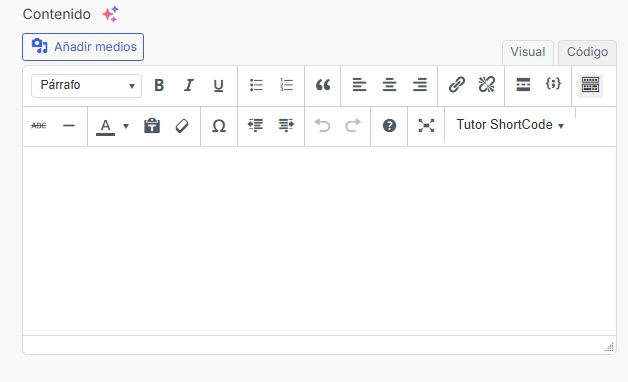The width and height of the screenshot is (628, 382).
Task: Open the Párrafo format dropdown
Action: [x=87, y=85]
